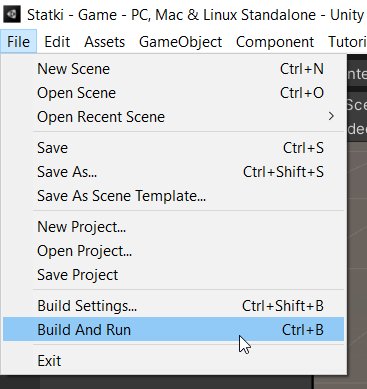Open the Assets menu

(105, 42)
